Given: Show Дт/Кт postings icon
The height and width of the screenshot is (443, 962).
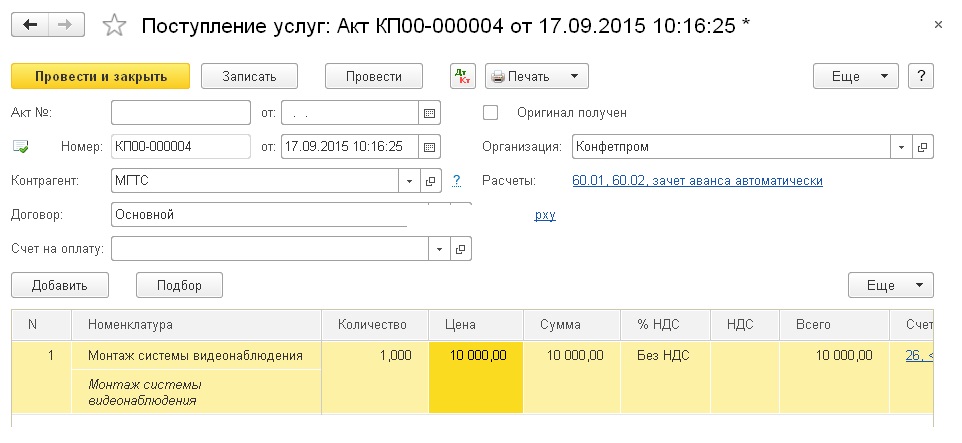Looking at the screenshot, I should click(463, 77).
